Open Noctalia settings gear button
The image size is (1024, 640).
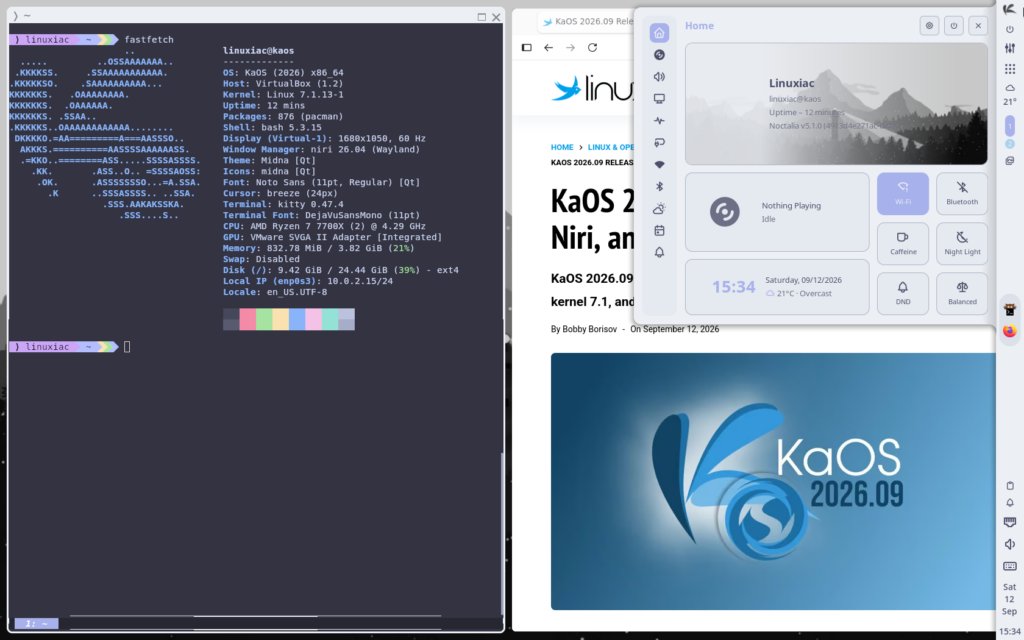coord(929,25)
